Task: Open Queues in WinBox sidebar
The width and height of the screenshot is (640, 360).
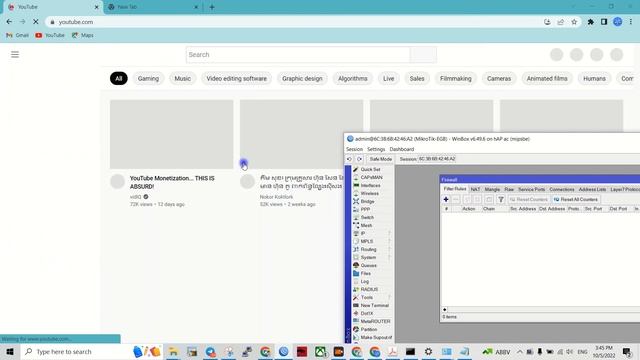Action: [368, 265]
